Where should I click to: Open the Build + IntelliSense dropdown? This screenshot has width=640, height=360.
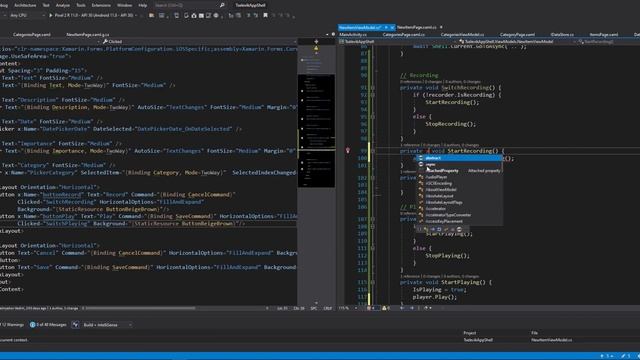(107, 325)
